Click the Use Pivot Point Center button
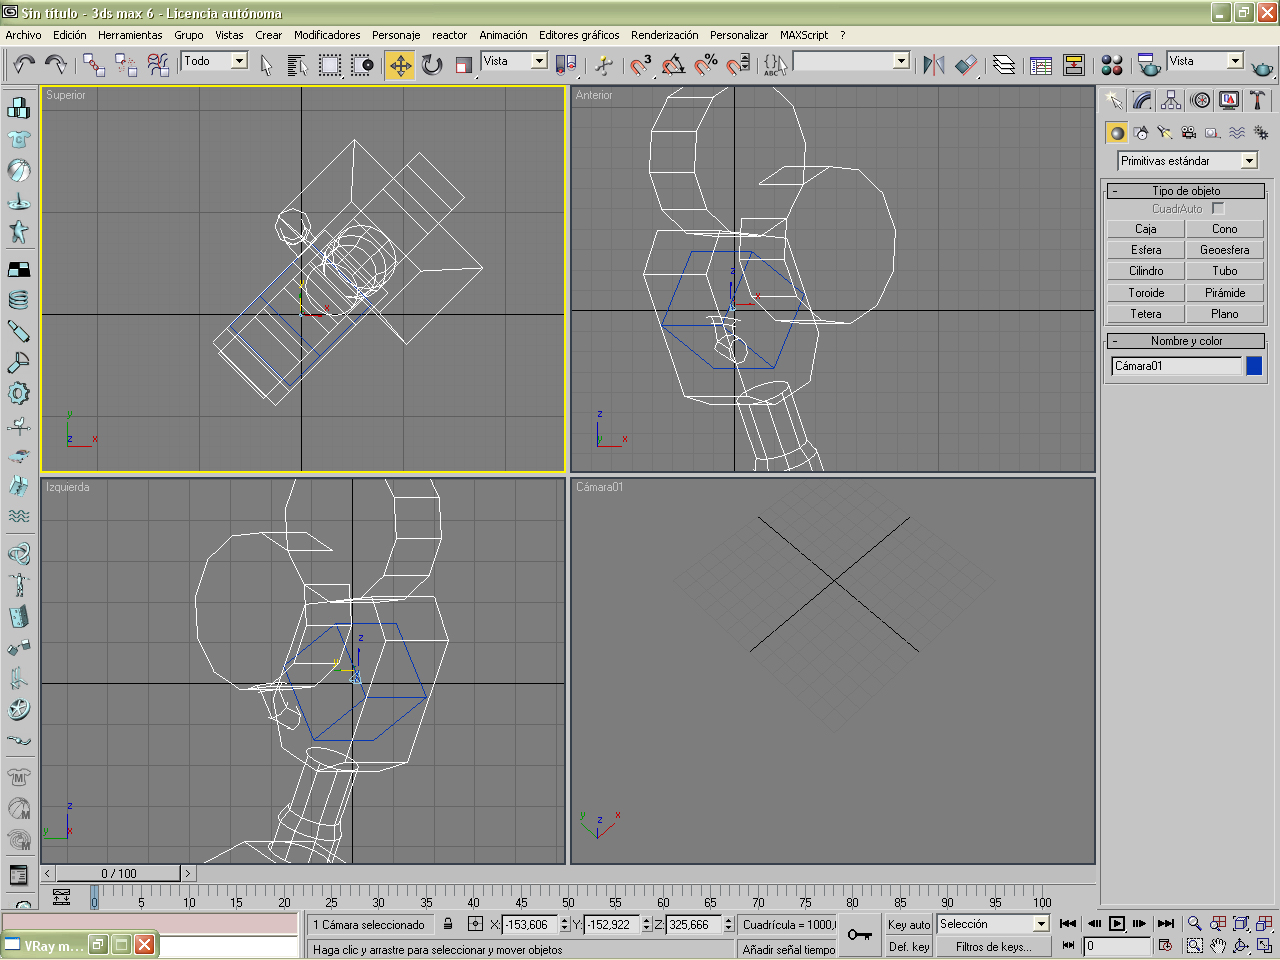The image size is (1280, 960). tap(566, 65)
